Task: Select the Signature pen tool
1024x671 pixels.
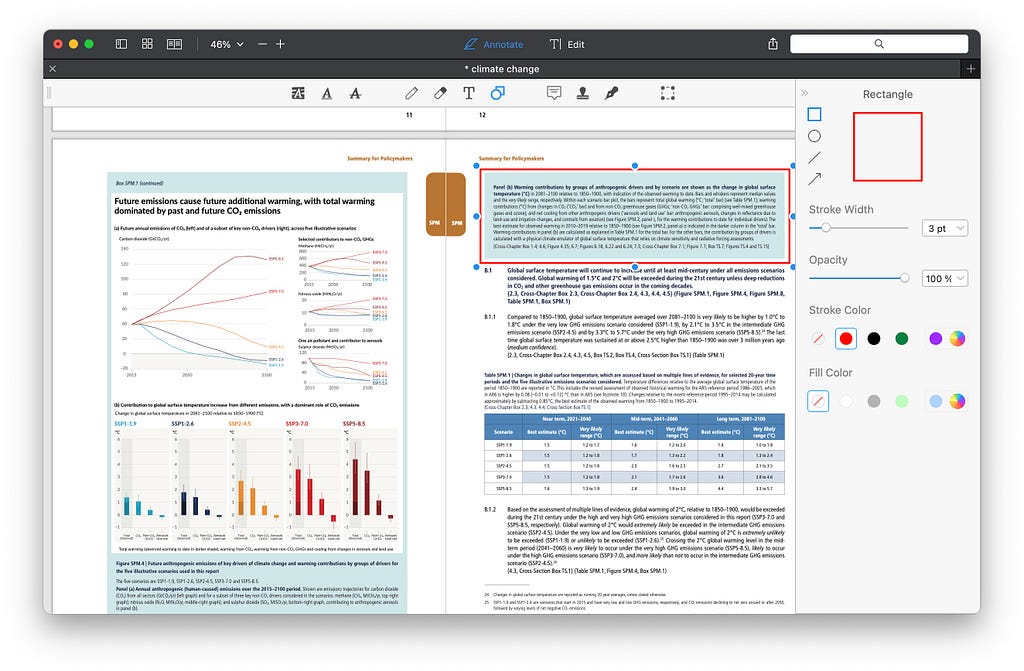Action: pos(611,93)
